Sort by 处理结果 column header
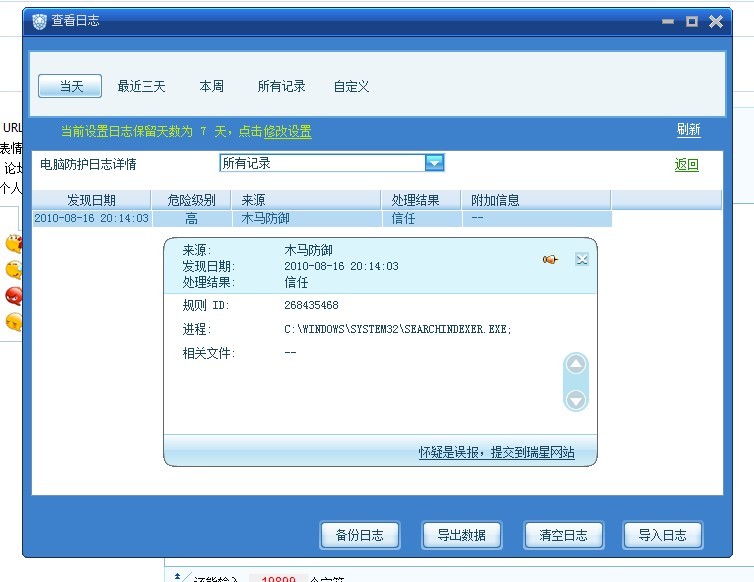754x582 pixels. click(x=421, y=200)
